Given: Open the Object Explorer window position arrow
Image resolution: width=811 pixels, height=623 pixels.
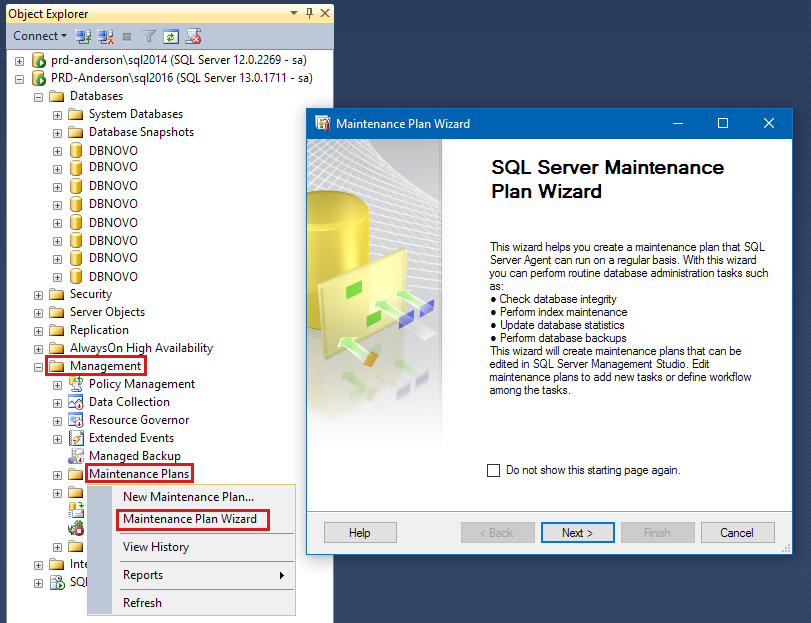Looking at the screenshot, I should [x=294, y=13].
